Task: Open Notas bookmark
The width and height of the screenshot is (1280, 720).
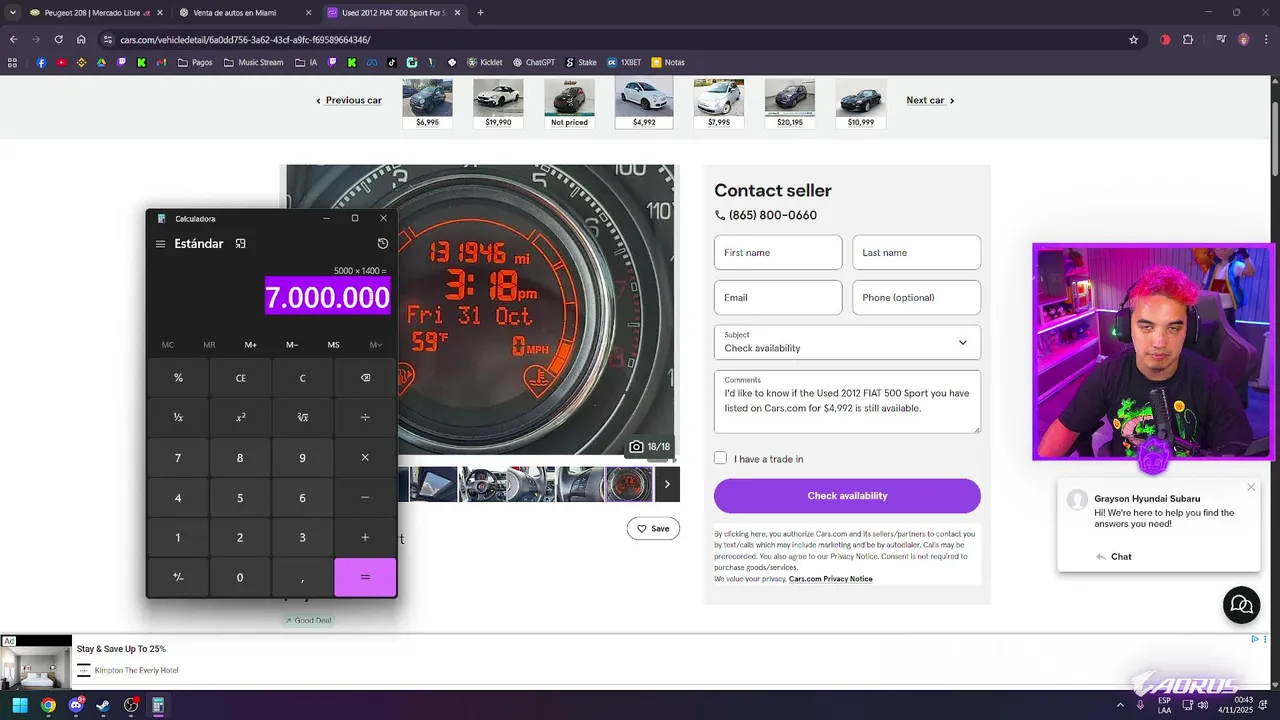Action: click(x=668, y=62)
